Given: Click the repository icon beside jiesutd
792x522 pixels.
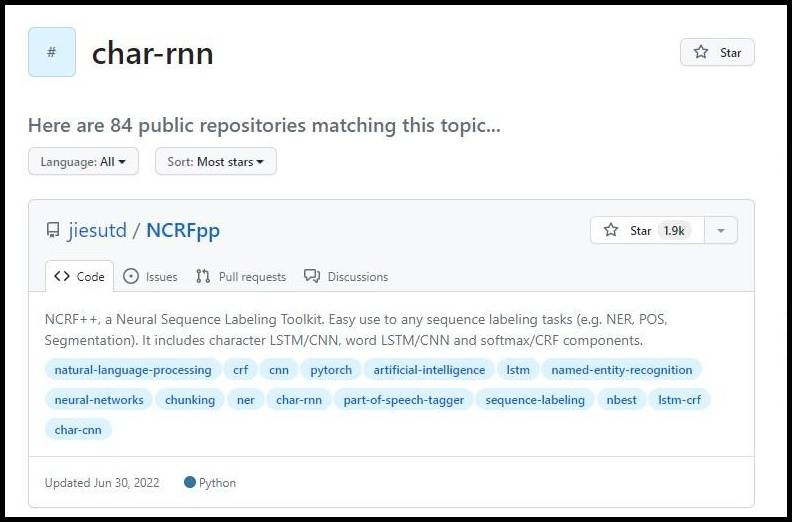Looking at the screenshot, I should [53, 231].
